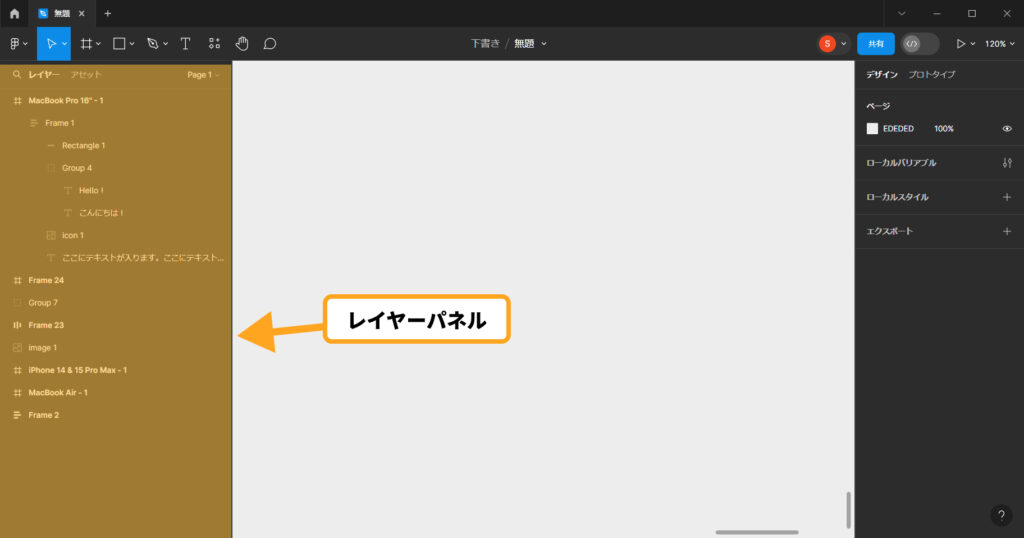
Task: Open the Resources tool
Action: [214, 44]
